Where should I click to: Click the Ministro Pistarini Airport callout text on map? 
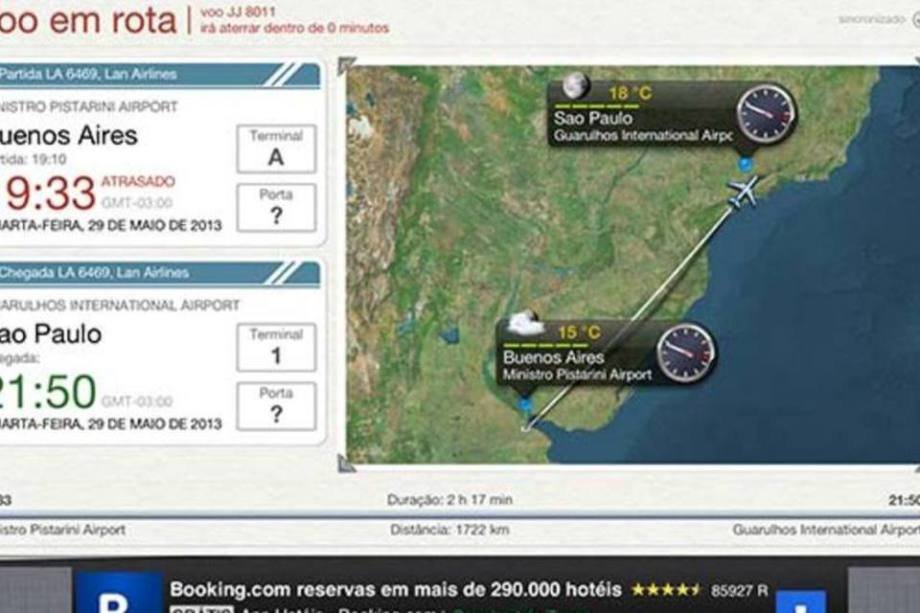click(577, 375)
